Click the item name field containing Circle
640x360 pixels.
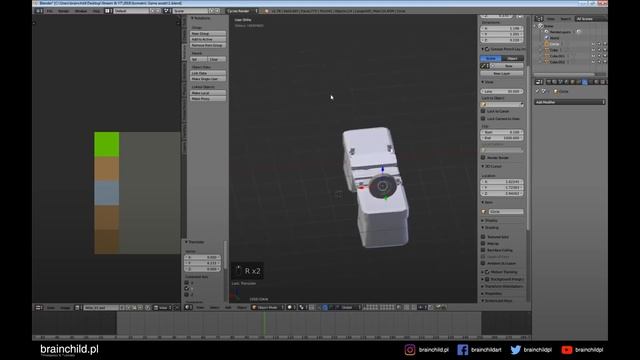click(x=506, y=211)
